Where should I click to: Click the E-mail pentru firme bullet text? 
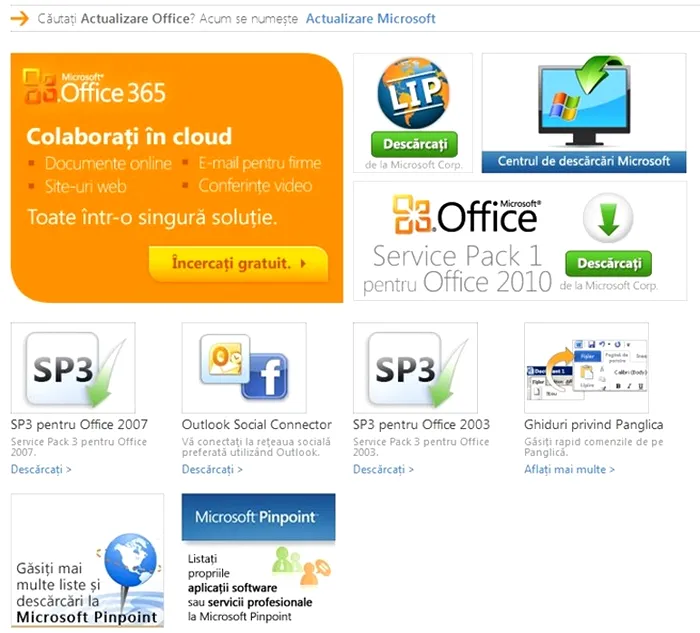(260, 163)
